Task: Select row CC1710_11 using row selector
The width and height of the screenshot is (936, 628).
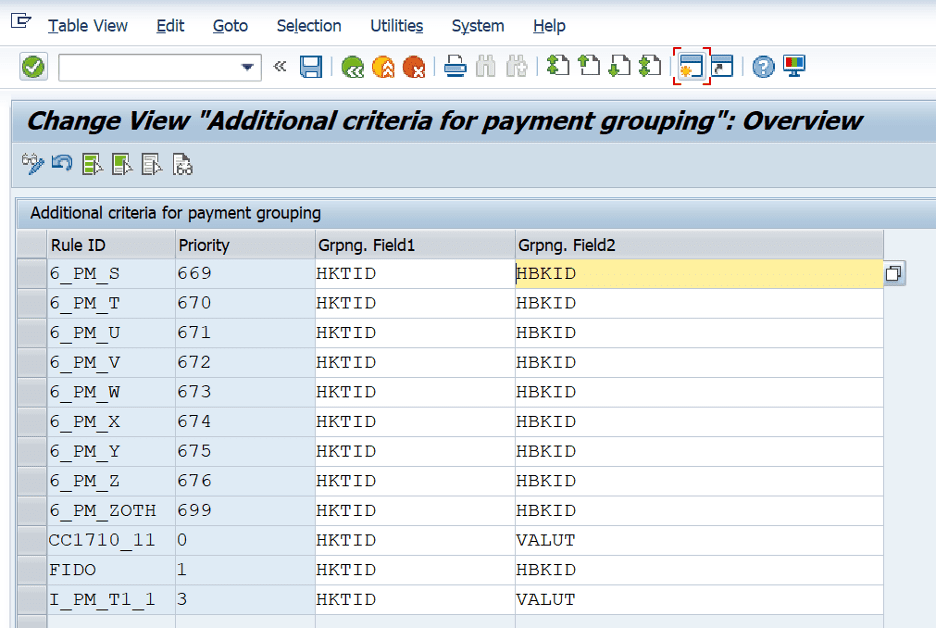Action: (32, 540)
